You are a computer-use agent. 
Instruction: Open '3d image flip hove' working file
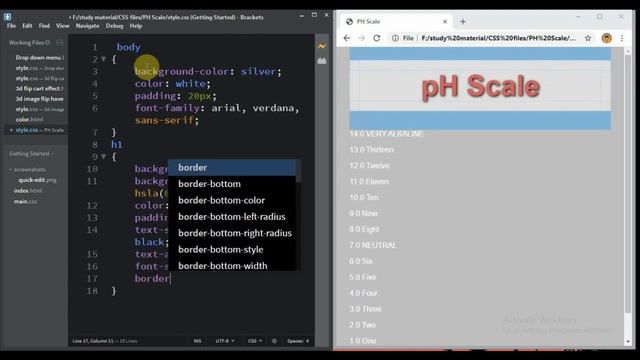40,99
